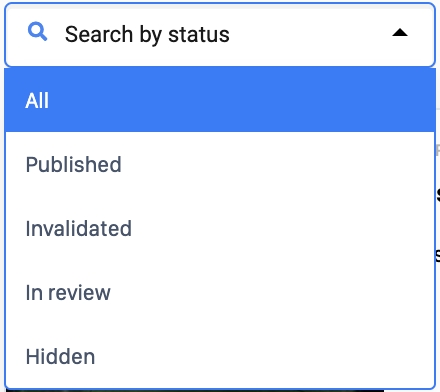440x392 pixels.
Task: Close the open status combo box
Action: (400, 33)
